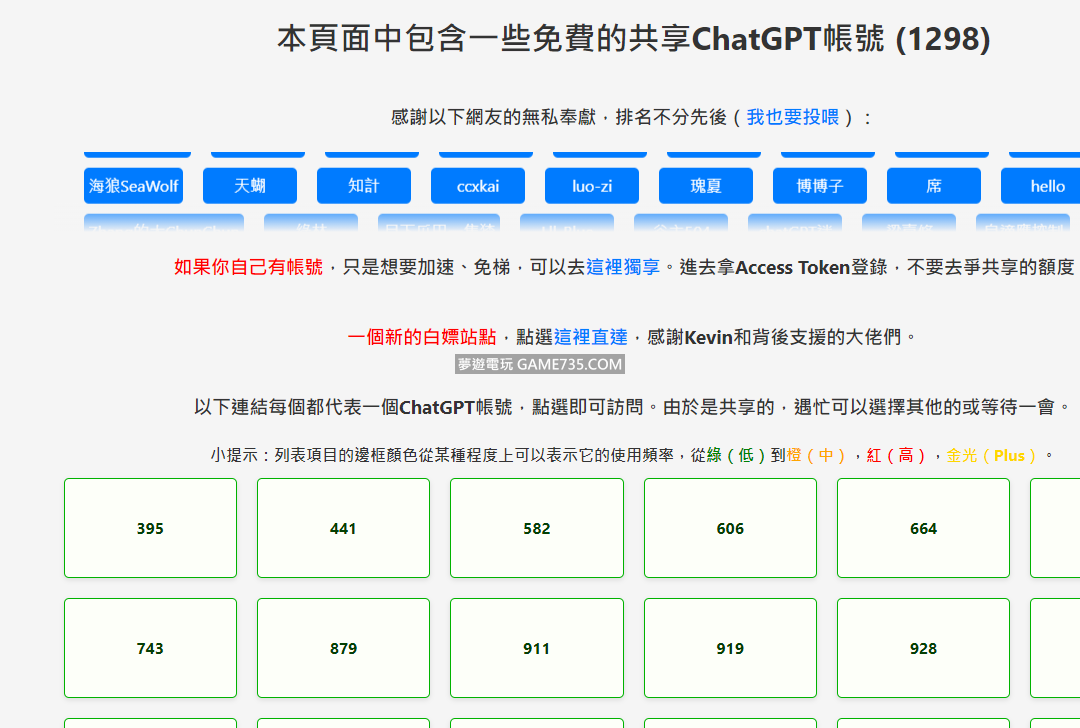The height and width of the screenshot is (728, 1080).
Task: Follow the 這裡獨享 link
Action: 623,267
